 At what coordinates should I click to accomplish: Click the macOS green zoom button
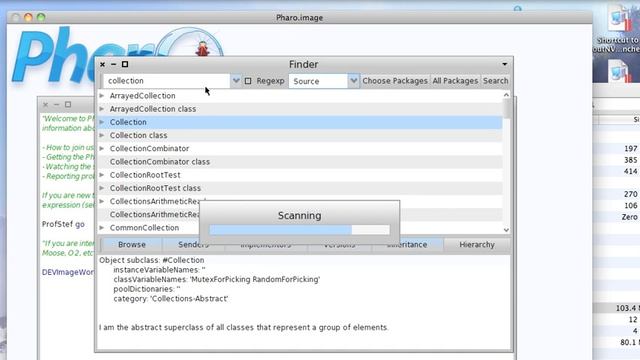point(41,17)
